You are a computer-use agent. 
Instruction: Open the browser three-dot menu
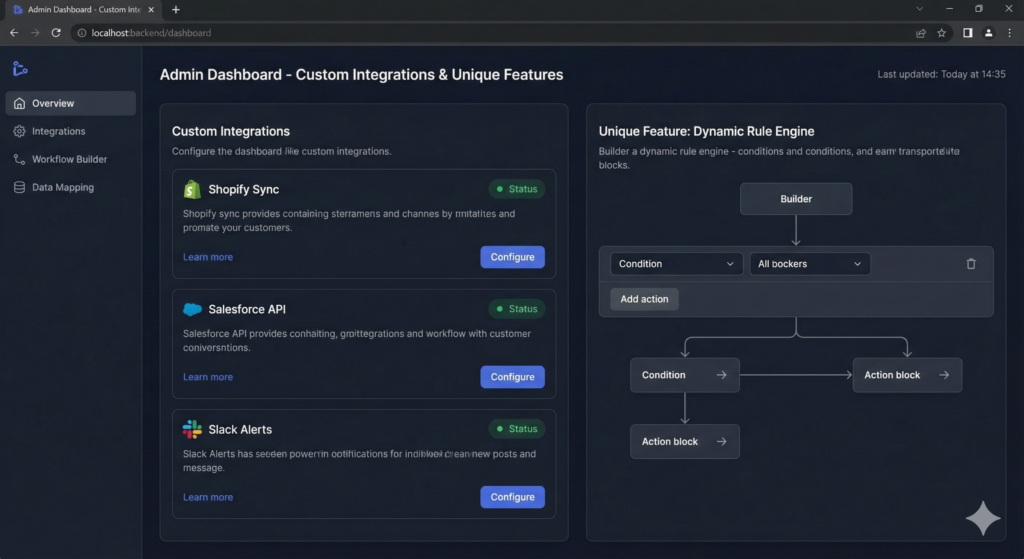(1010, 33)
